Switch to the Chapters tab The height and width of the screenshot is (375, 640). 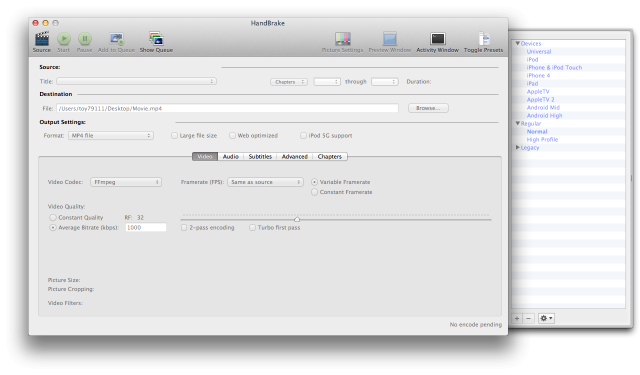click(x=330, y=157)
